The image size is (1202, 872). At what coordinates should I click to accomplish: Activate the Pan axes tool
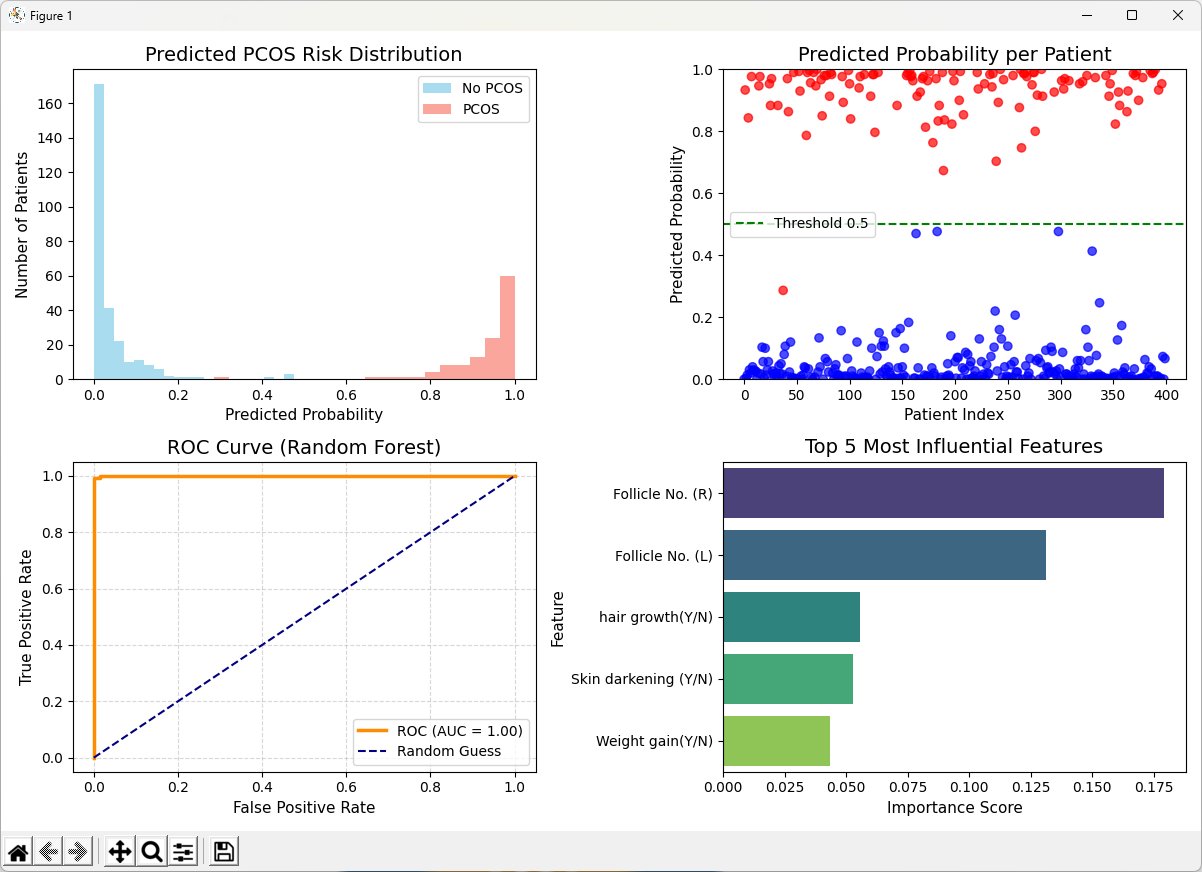(x=120, y=852)
